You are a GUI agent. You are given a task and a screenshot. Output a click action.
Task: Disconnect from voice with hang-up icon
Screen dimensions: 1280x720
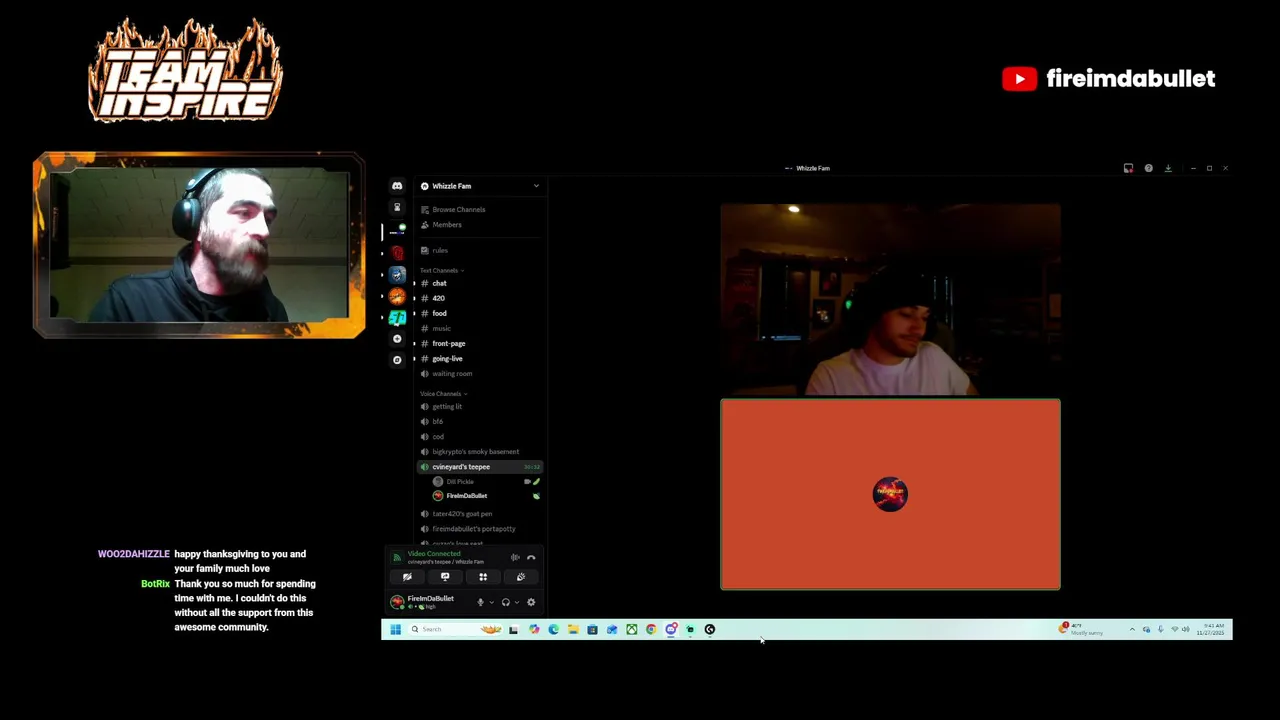[x=531, y=557]
